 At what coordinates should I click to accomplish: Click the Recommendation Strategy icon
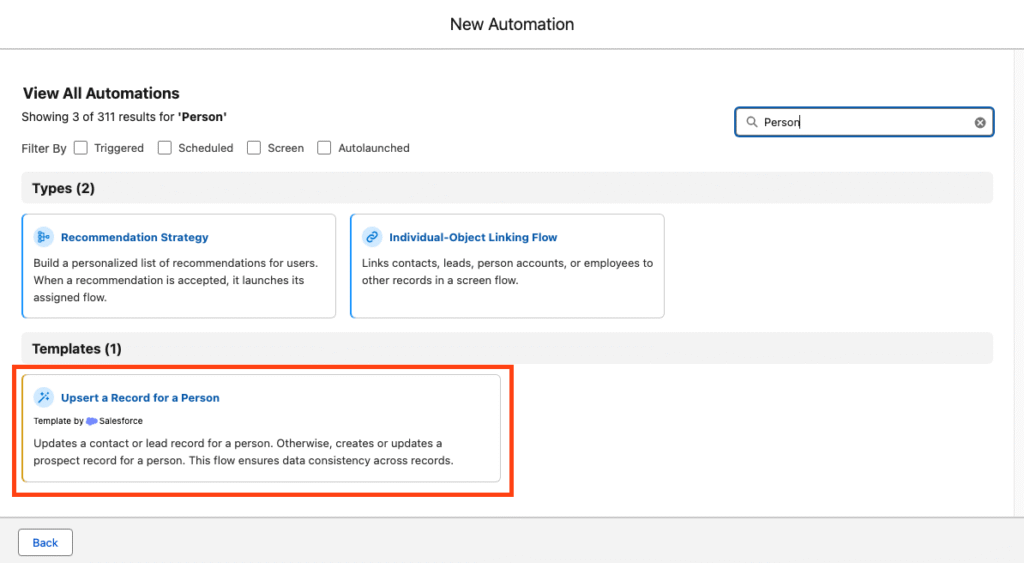pyautogui.click(x=44, y=237)
